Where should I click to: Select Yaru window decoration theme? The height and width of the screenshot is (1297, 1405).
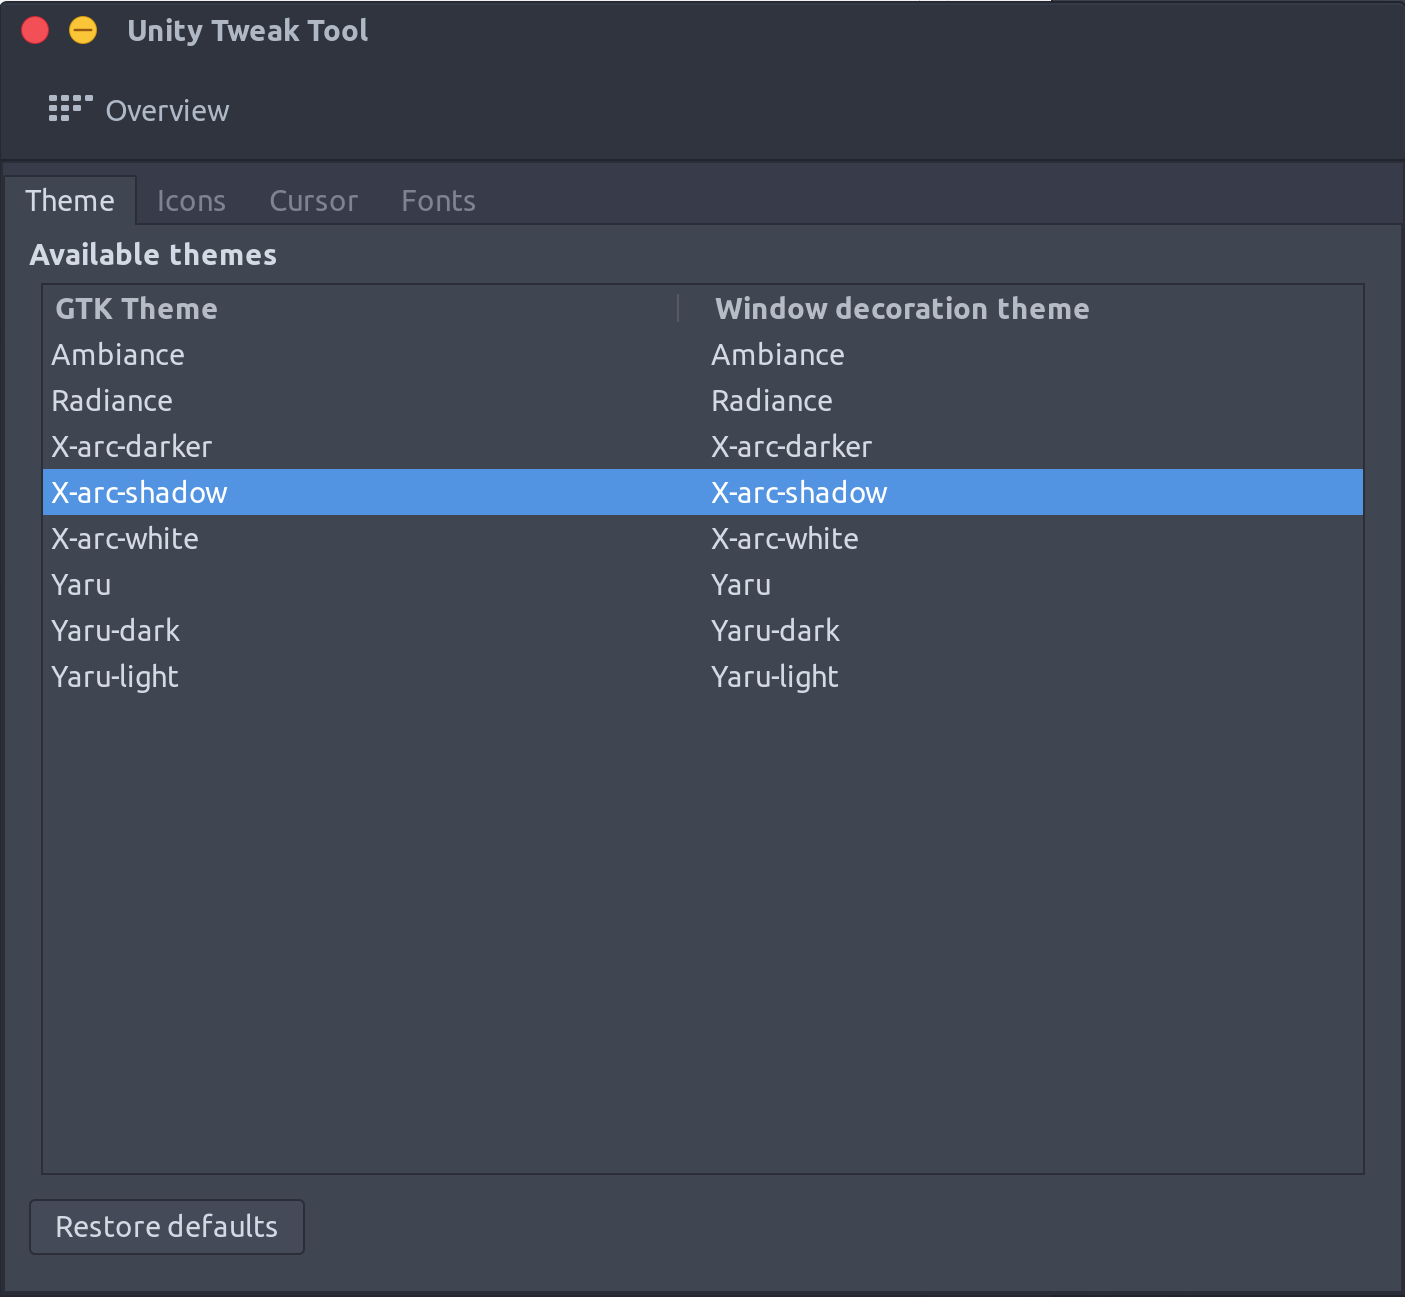click(x=741, y=585)
